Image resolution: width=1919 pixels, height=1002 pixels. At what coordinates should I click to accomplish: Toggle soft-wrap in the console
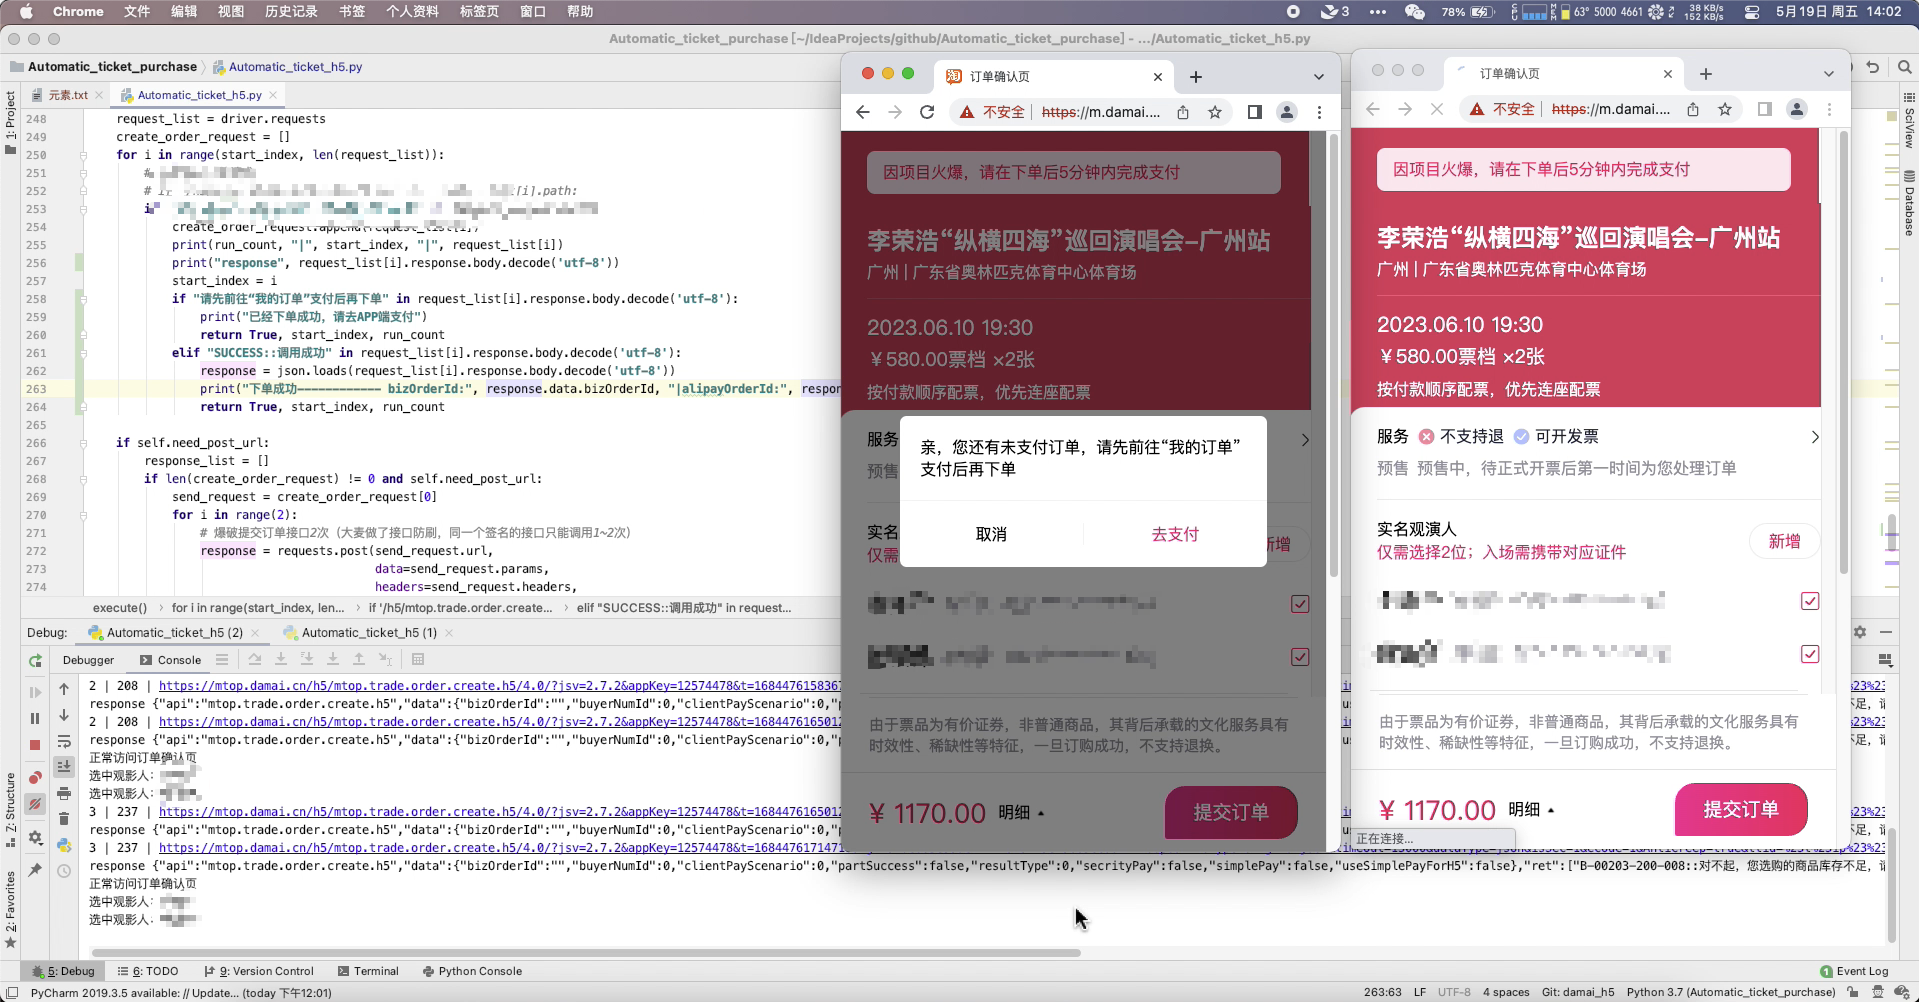[x=64, y=741]
